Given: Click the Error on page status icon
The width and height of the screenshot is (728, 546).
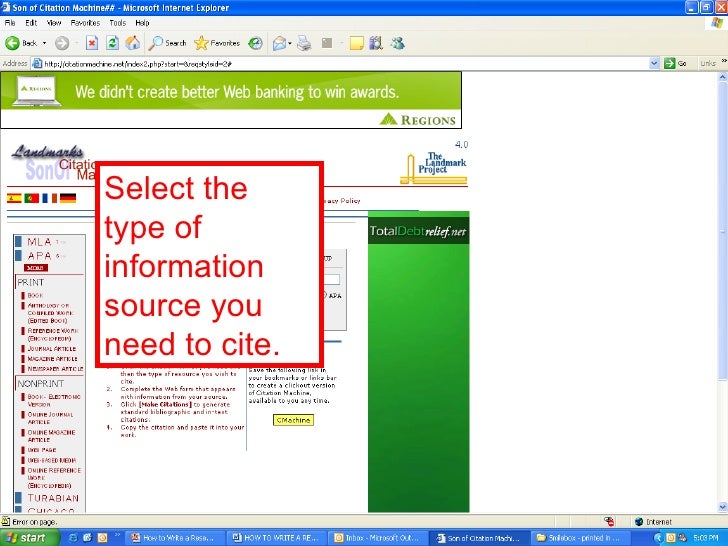Looking at the screenshot, I should 6,521.
